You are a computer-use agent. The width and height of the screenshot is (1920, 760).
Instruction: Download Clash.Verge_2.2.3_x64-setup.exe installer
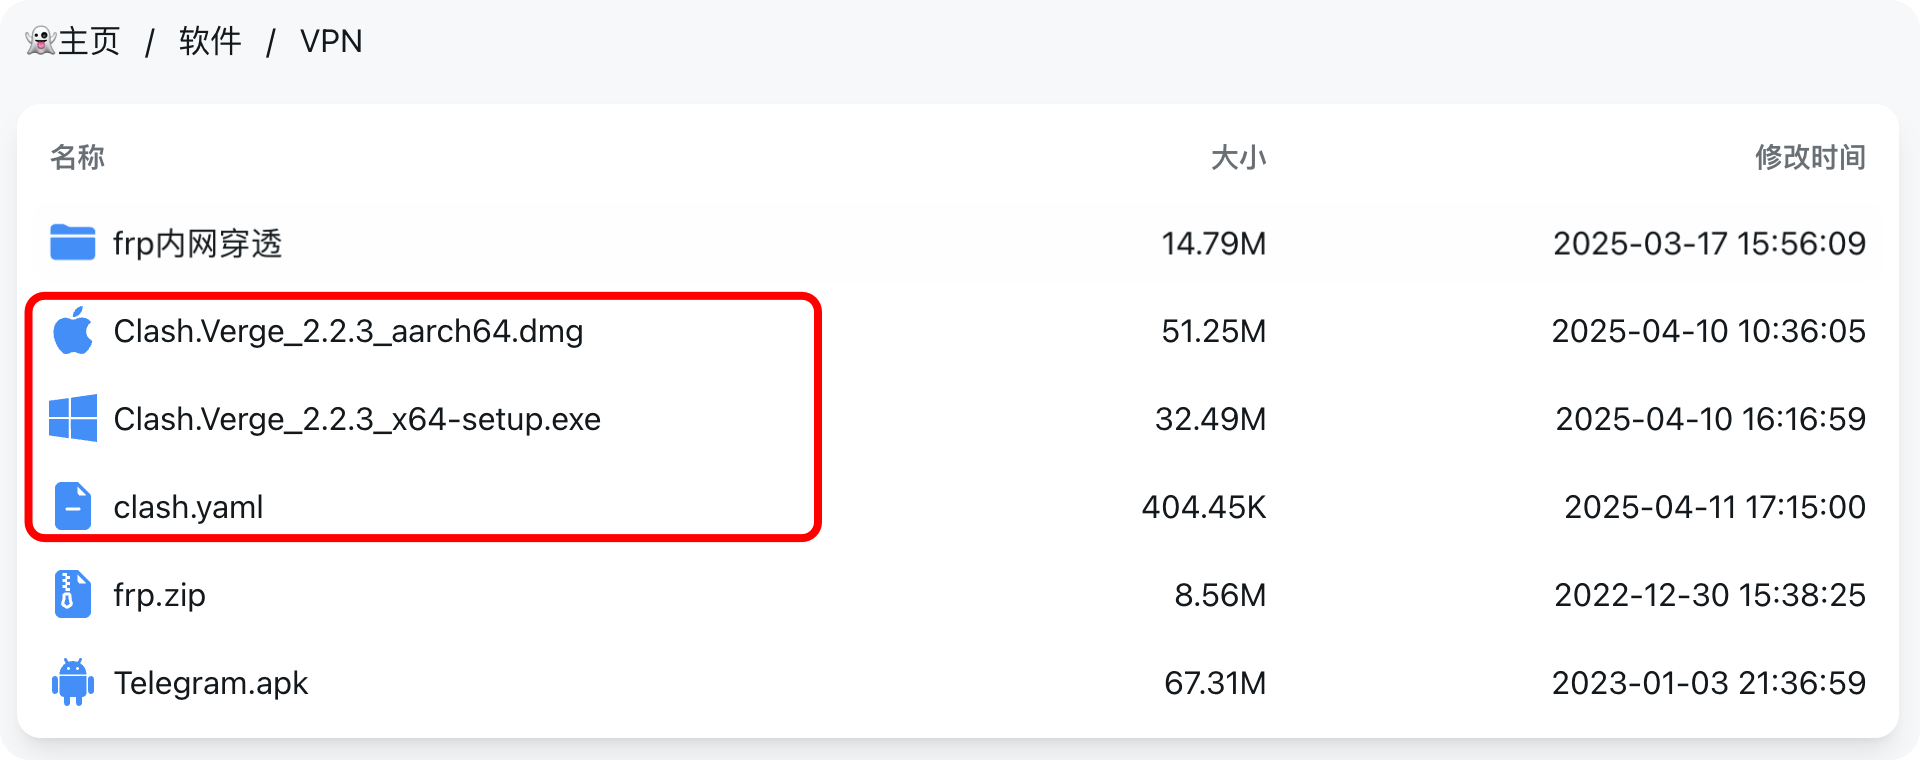click(357, 419)
